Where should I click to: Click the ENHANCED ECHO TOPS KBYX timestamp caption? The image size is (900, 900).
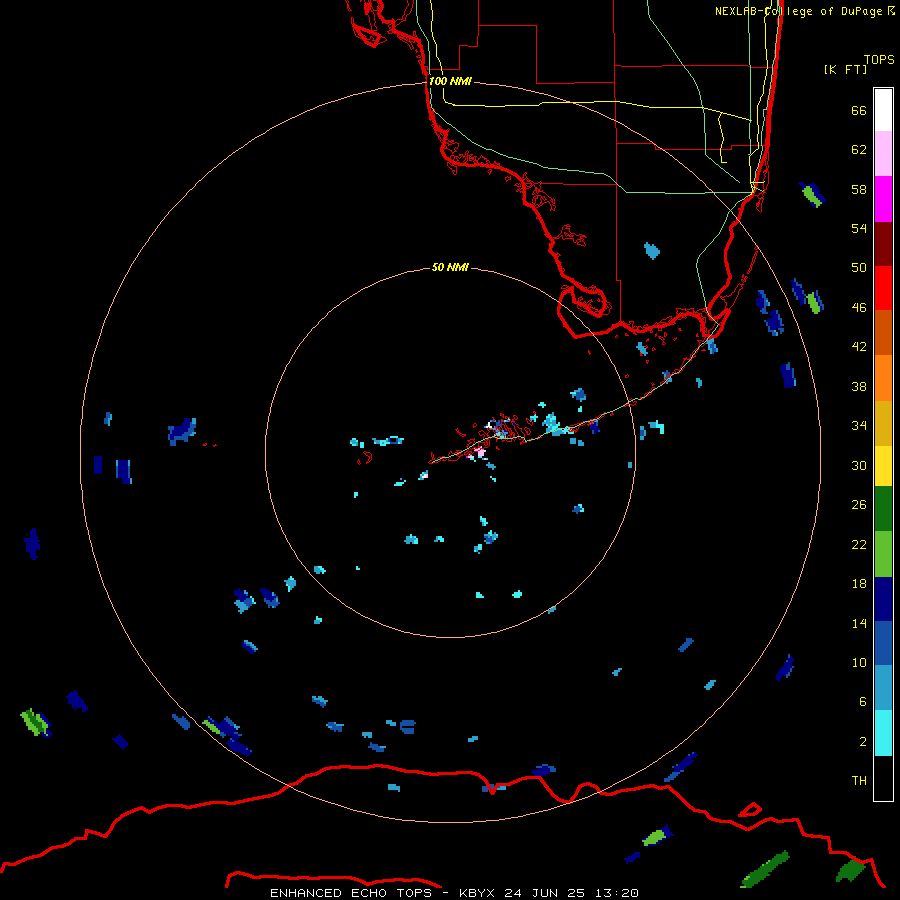coord(454,893)
